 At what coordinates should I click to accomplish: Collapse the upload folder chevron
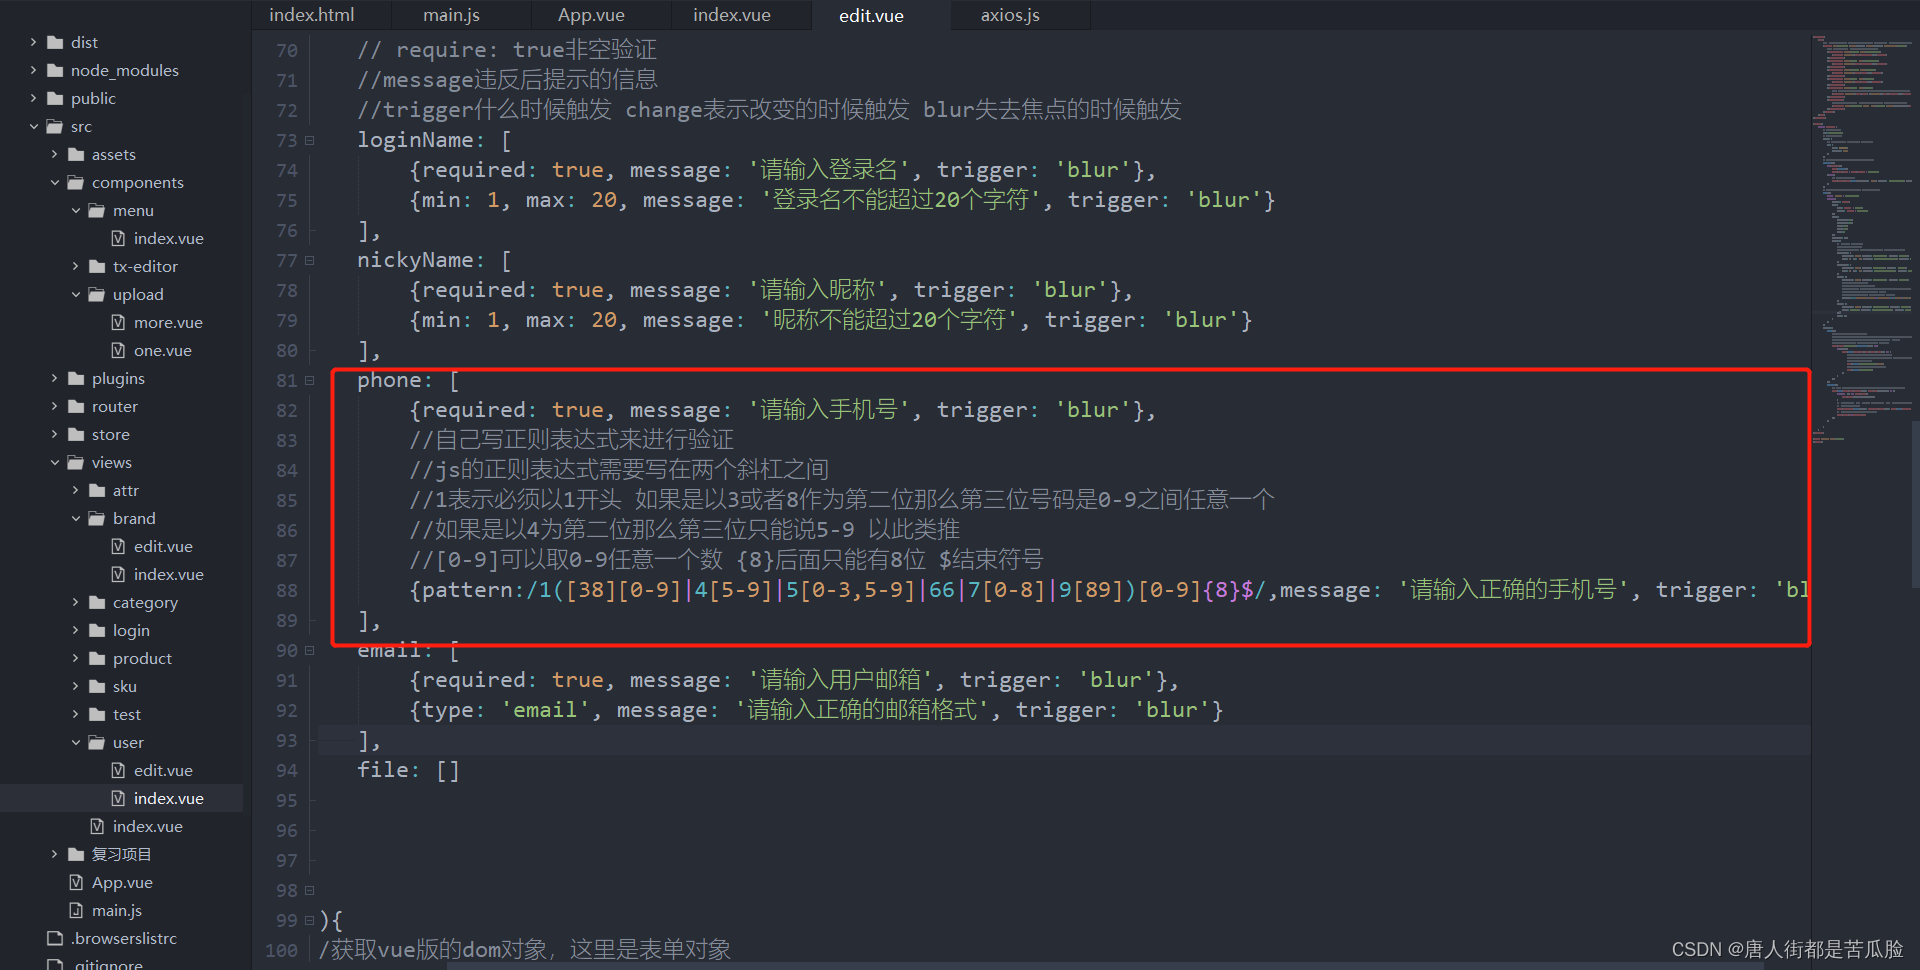point(75,294)
